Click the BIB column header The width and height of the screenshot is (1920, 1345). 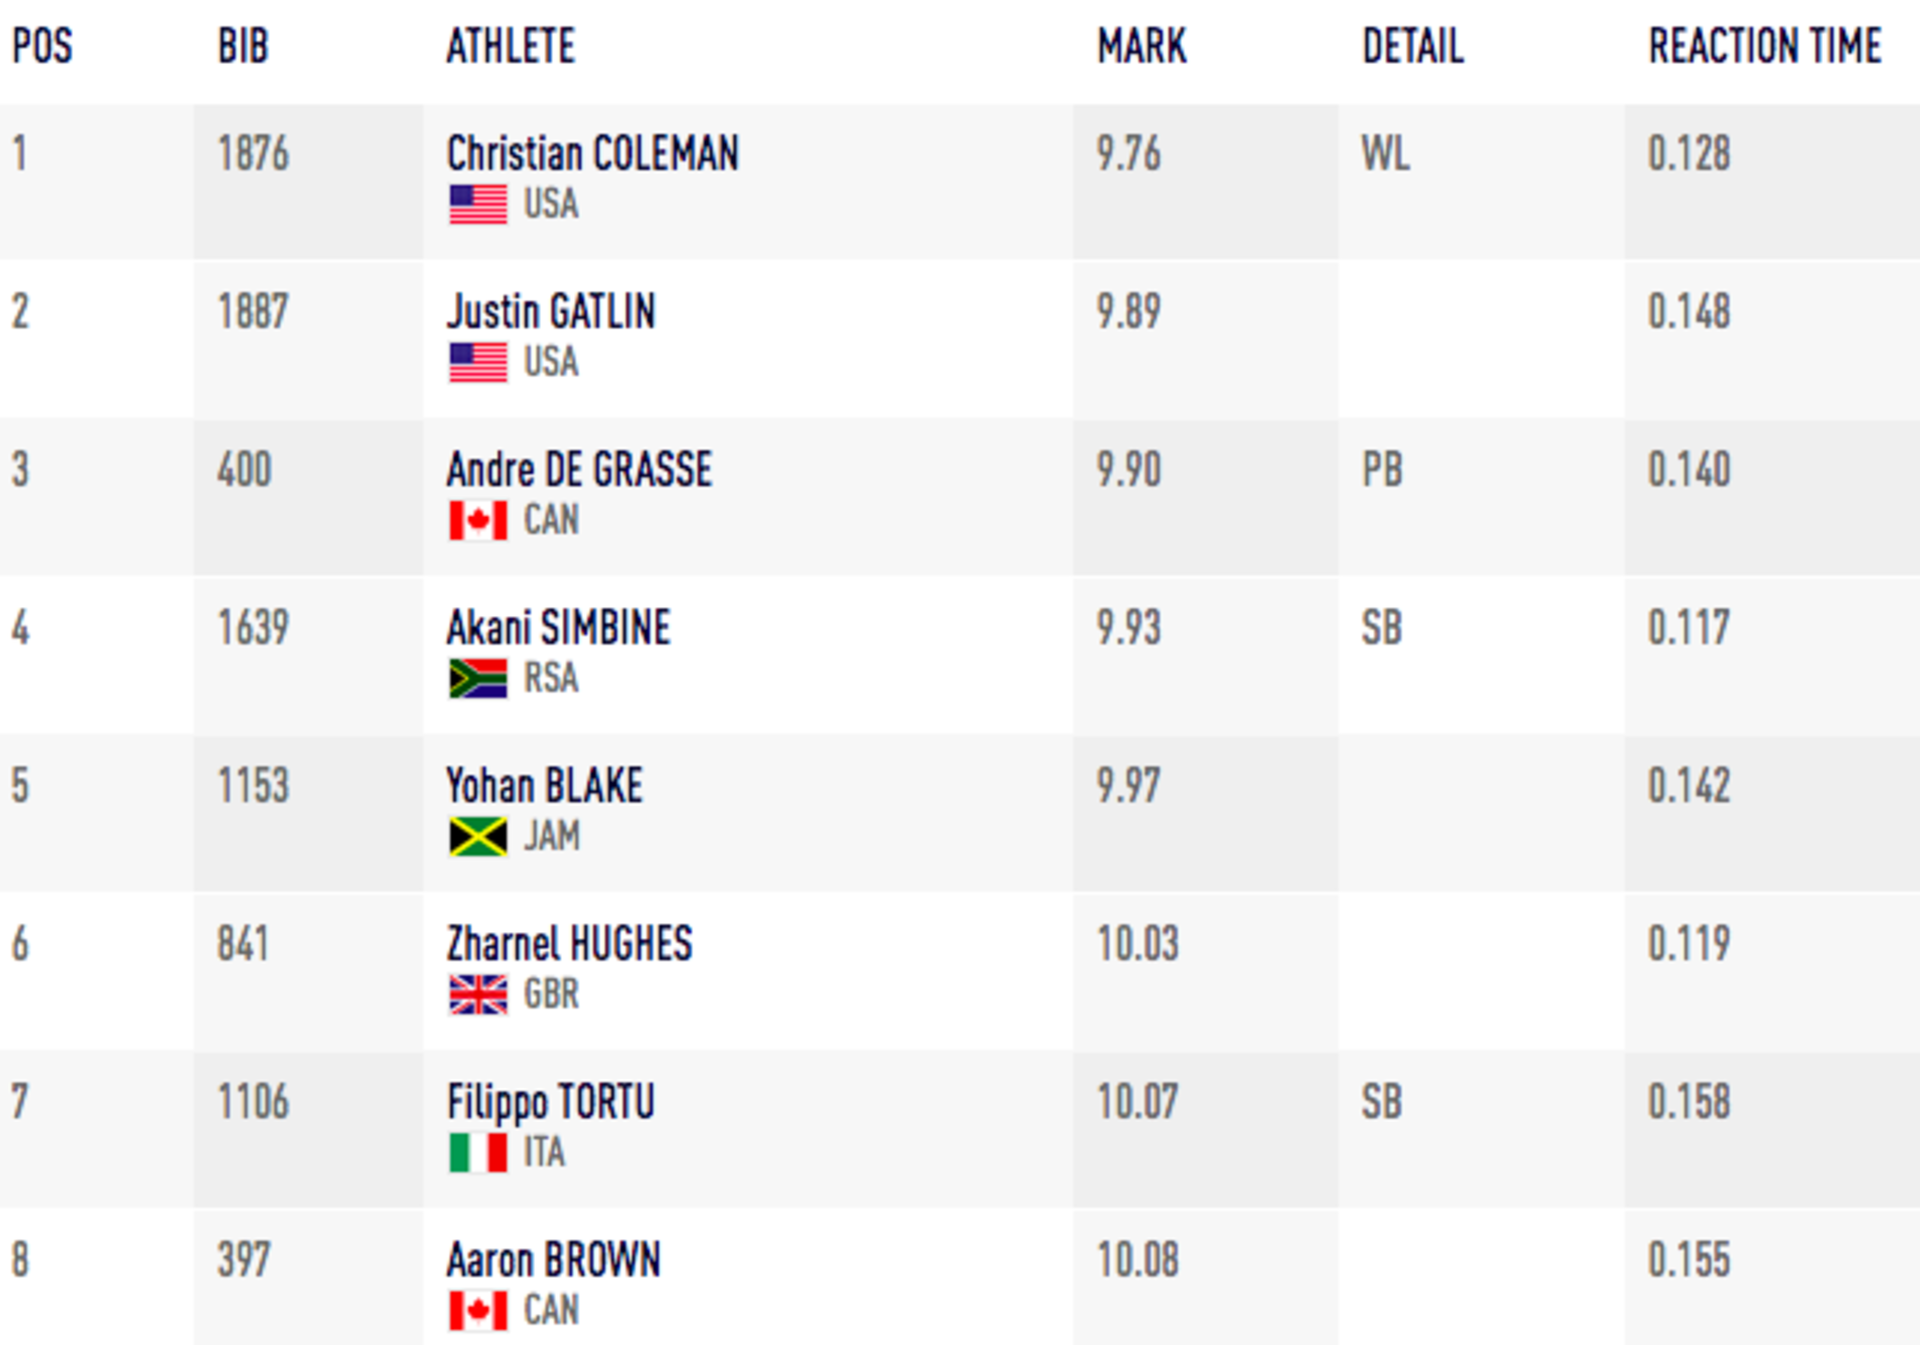pos(243,46)
